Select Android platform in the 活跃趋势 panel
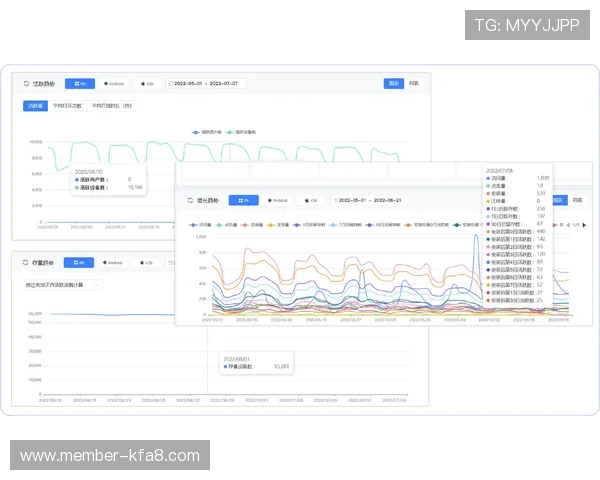This screenshot has width=600, height=480. (113, 84)
